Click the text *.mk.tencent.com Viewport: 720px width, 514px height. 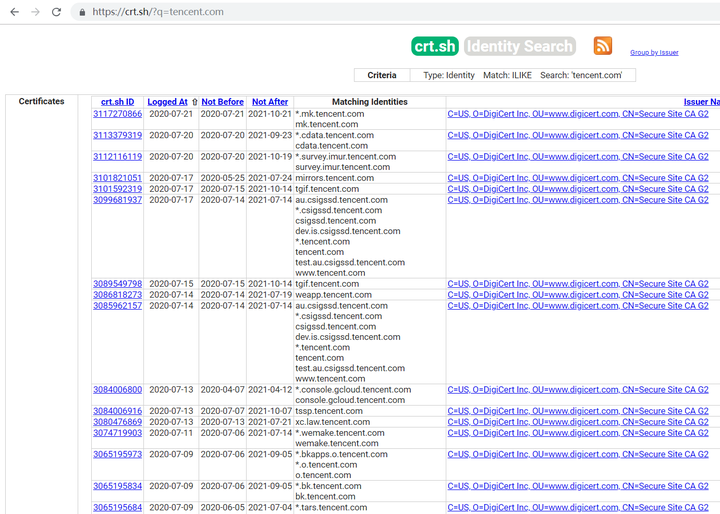329,114
